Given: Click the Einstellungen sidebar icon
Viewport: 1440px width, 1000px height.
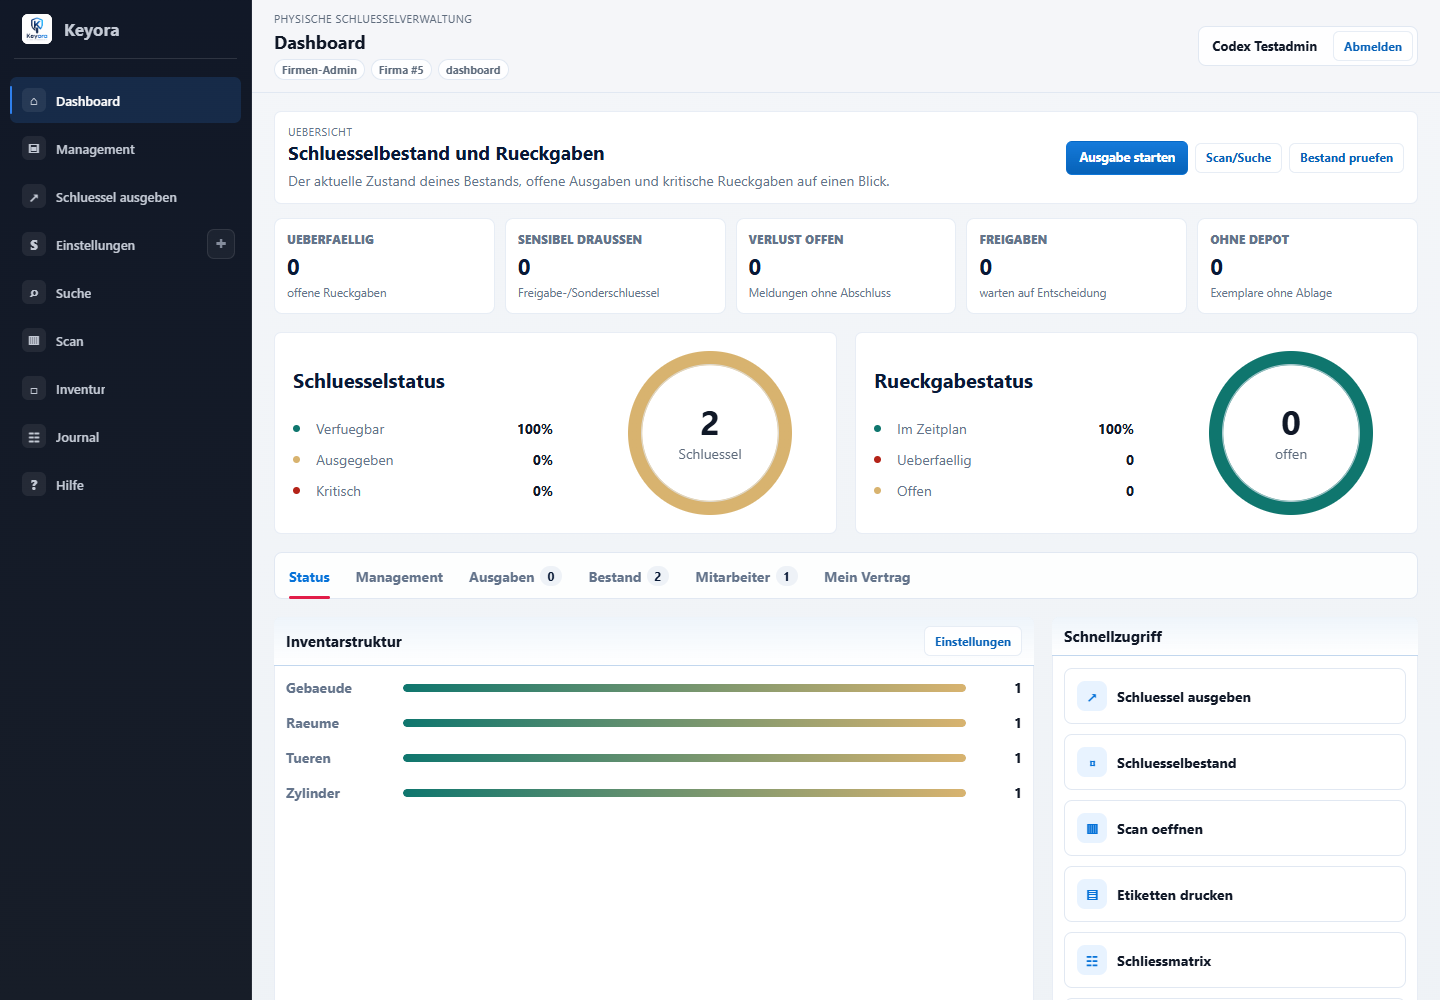Looking at the screenshot, I should [34, 245].
